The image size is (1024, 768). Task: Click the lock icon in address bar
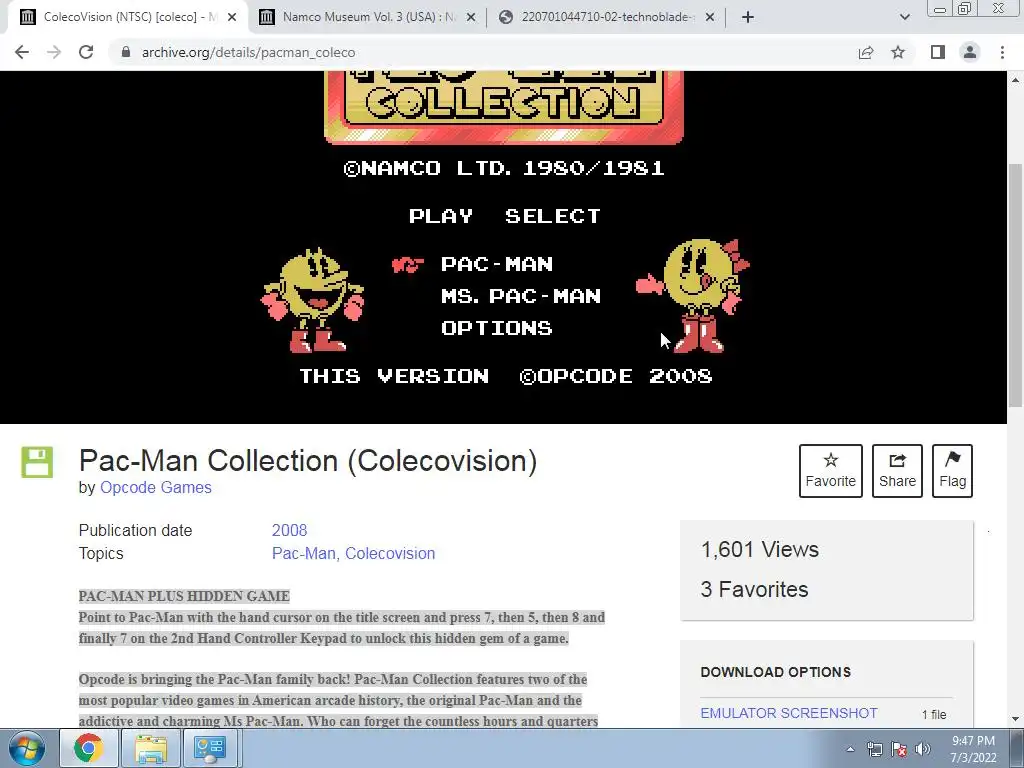coord(126,52)
